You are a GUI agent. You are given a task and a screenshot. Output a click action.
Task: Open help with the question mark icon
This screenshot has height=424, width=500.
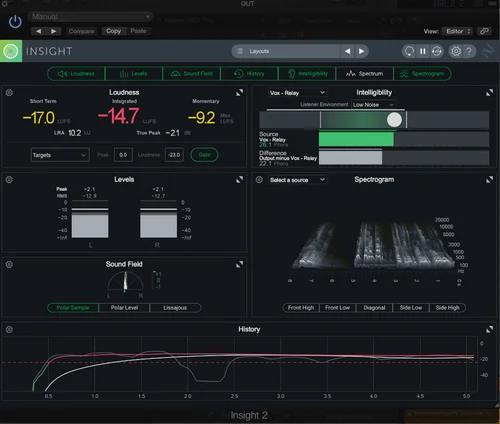(469, 51)
